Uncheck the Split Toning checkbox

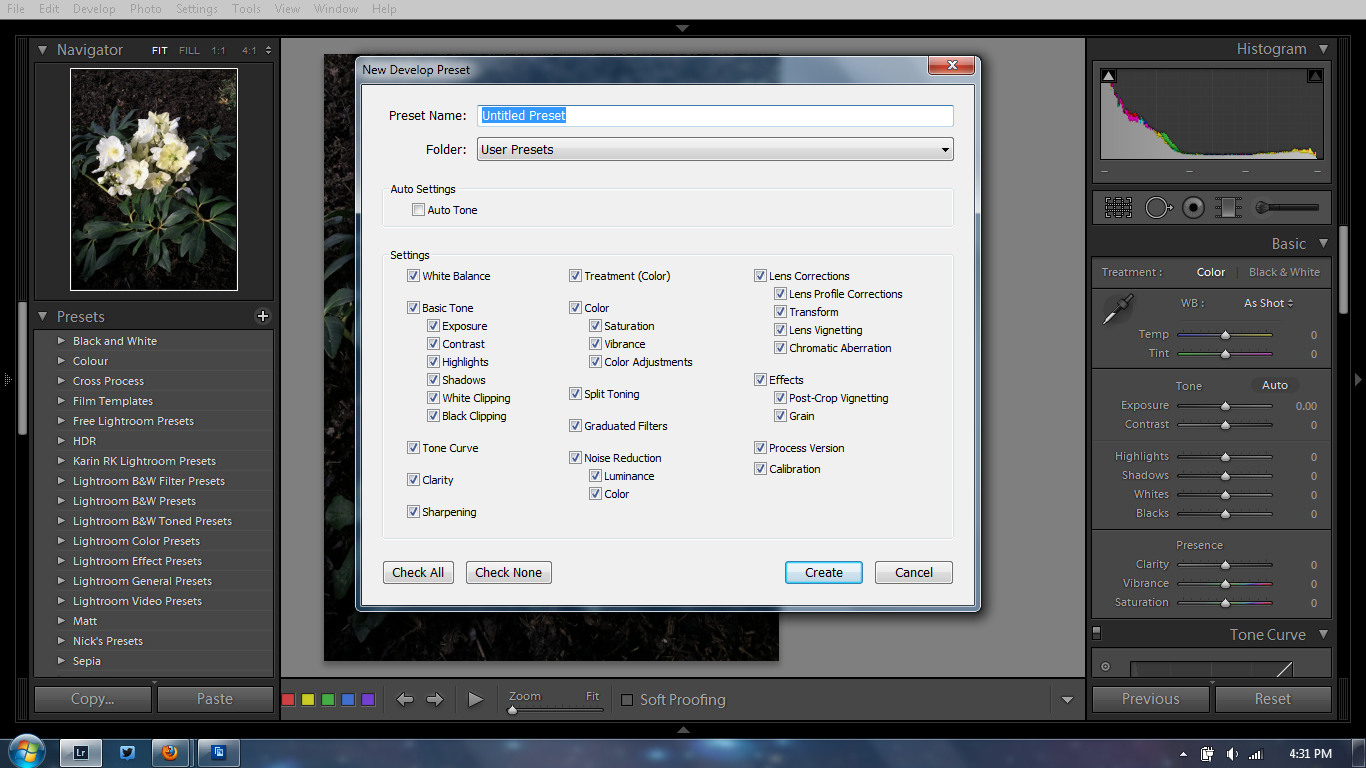[x=575, y=394]
